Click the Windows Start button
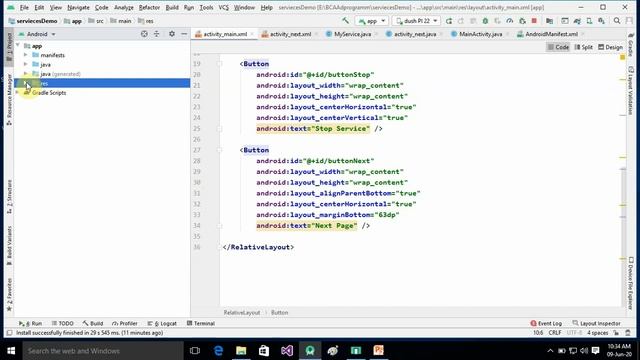This screenshot has width=640, height=360. (11, 351)
